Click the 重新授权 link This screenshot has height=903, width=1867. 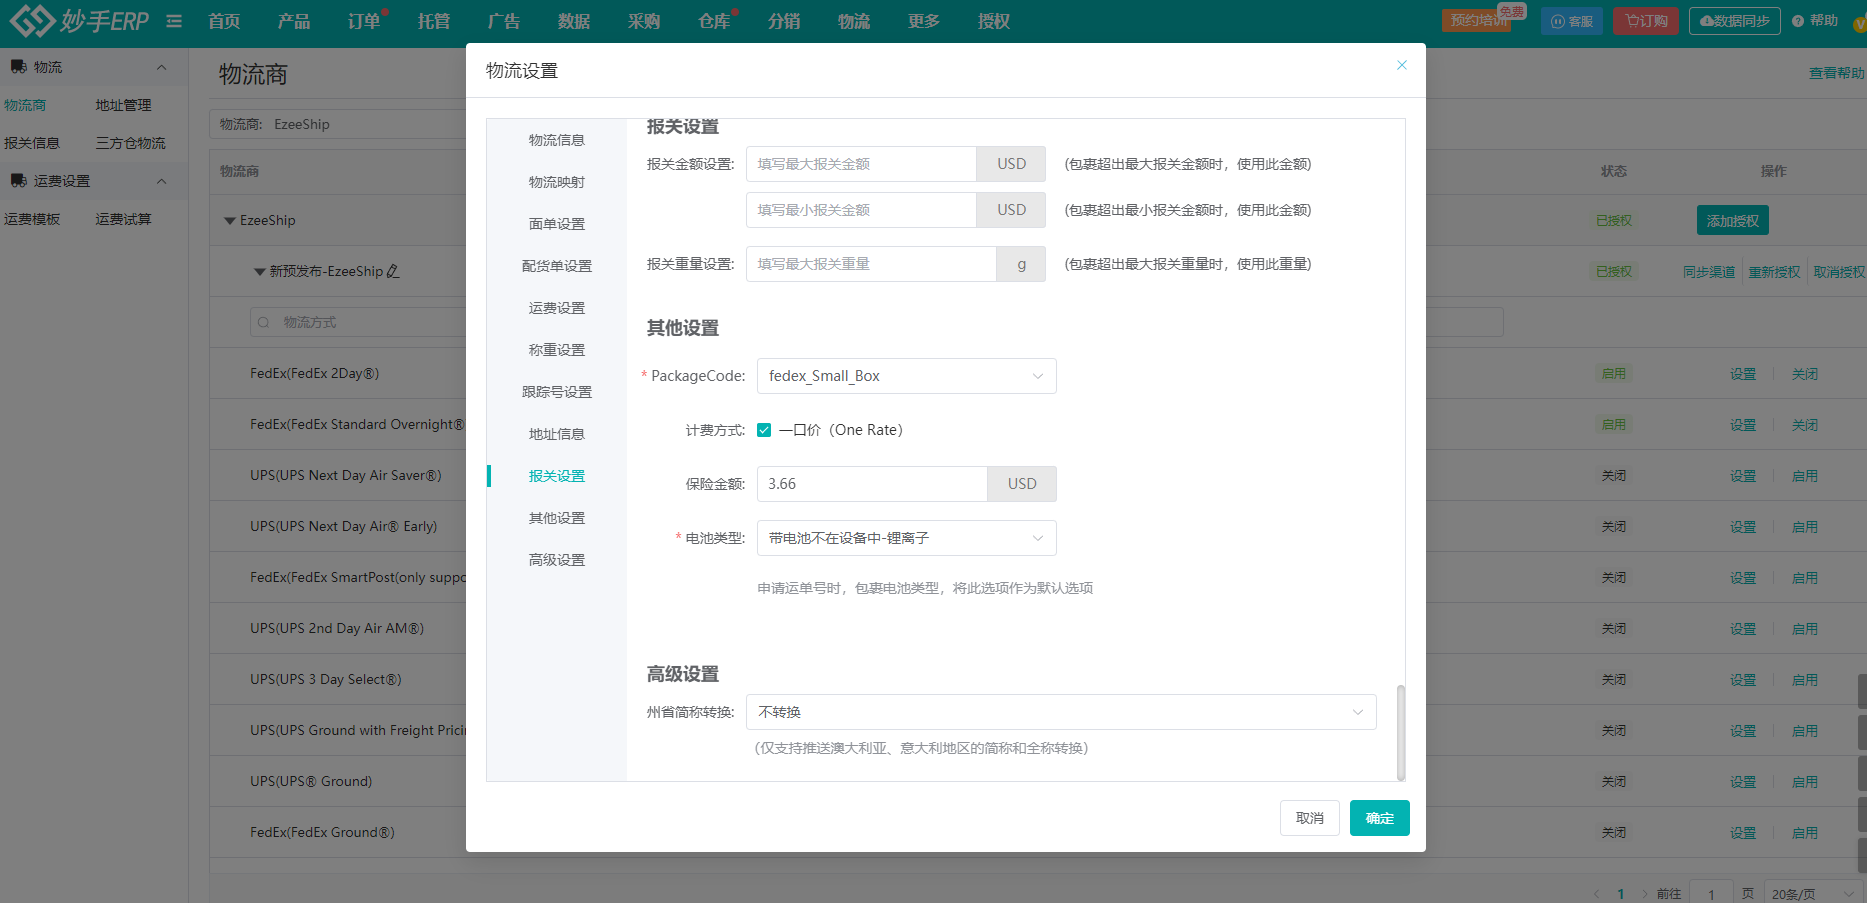tap(1774, 272)
